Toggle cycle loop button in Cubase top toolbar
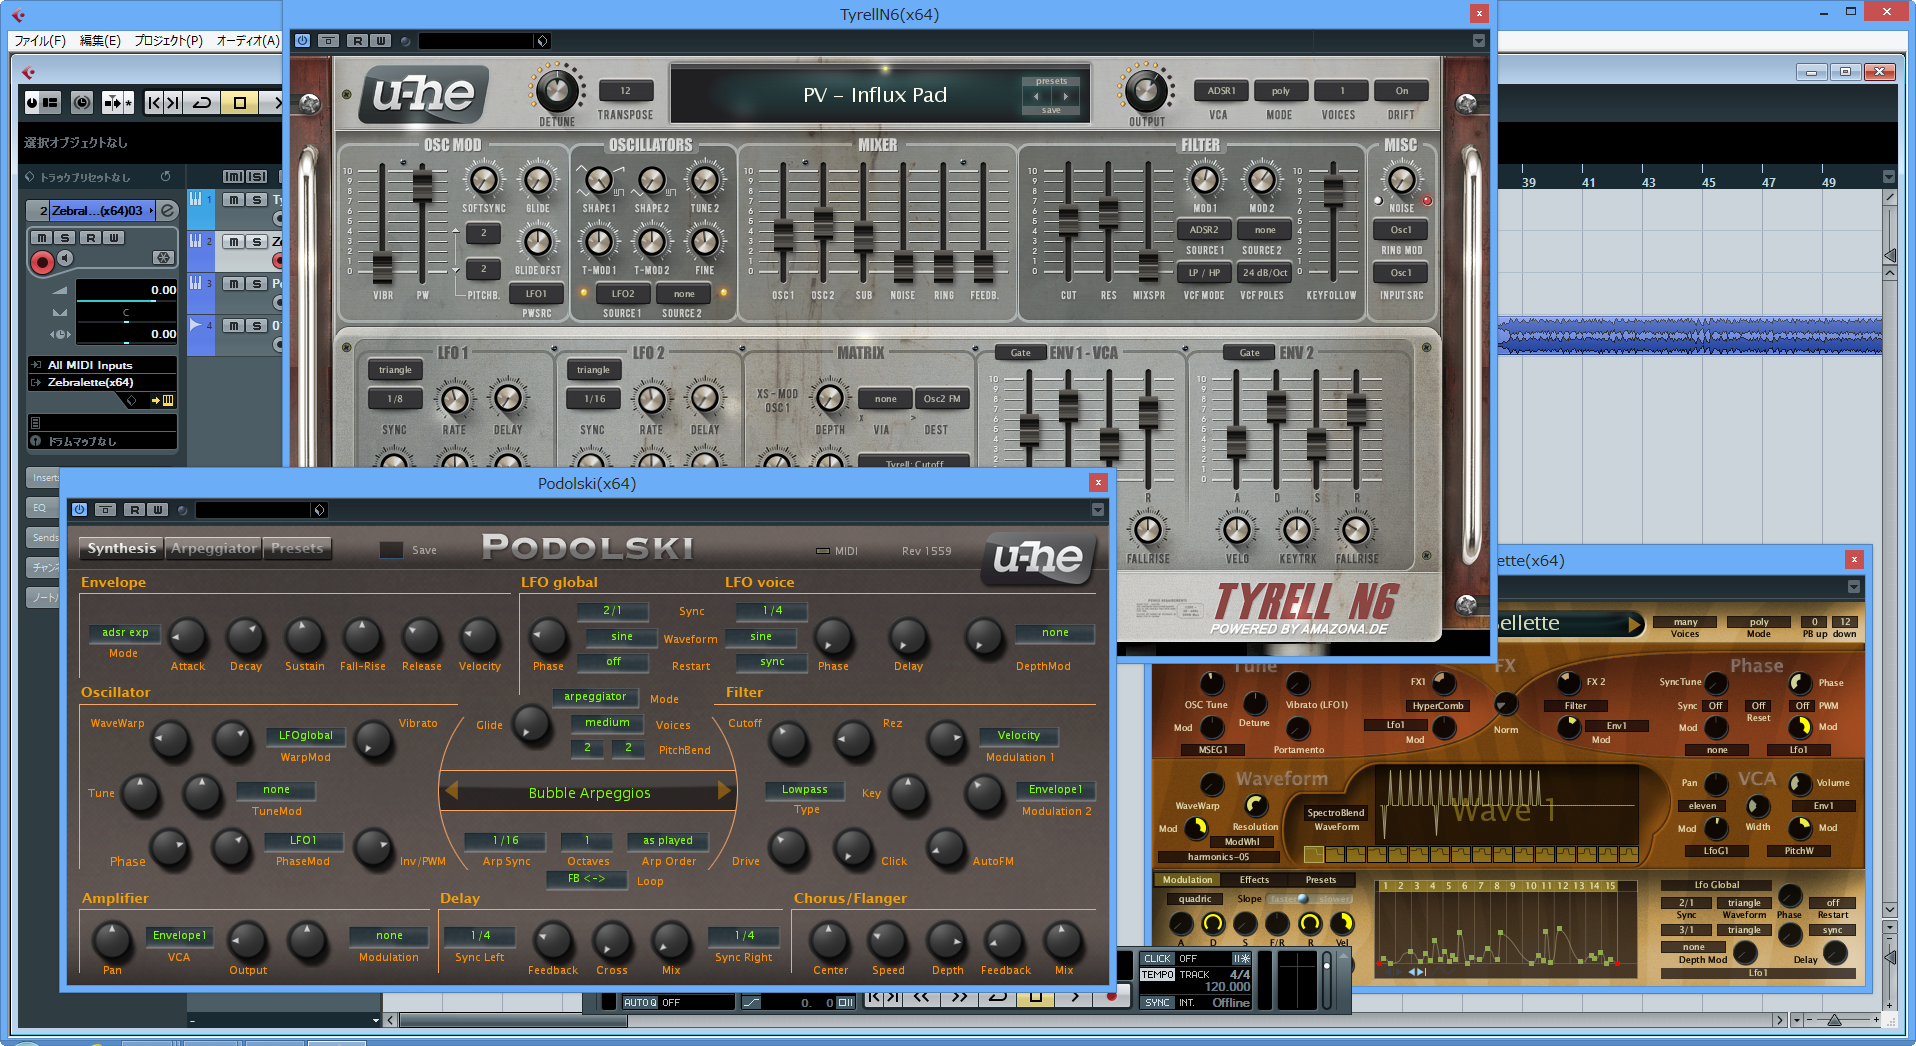 click(202, 102)
